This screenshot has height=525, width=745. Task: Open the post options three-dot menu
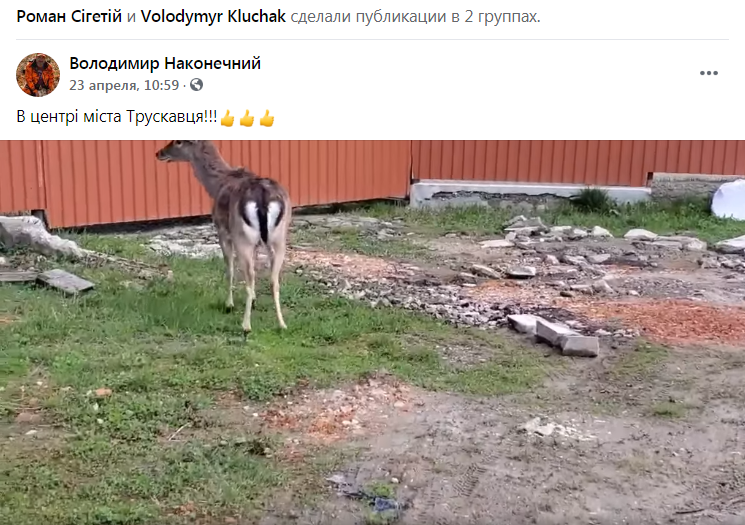[708, 73]
